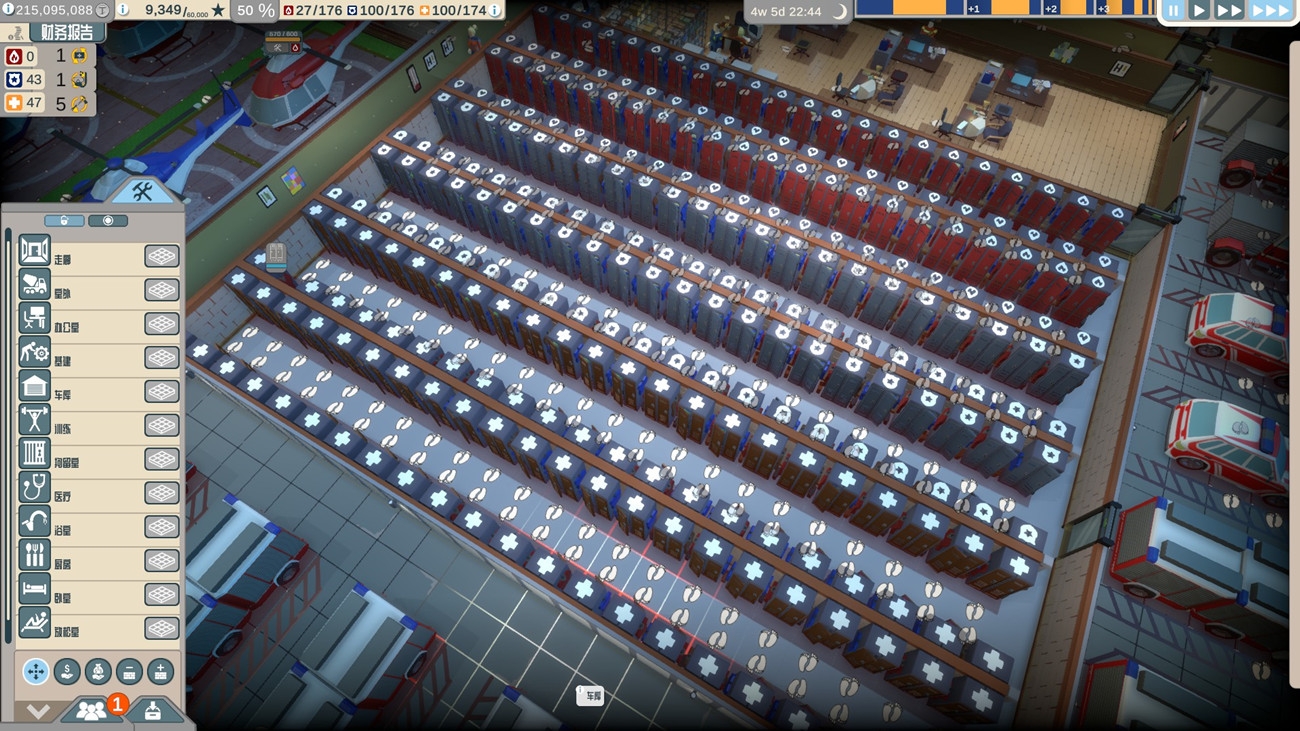
Task: Open floor plan button for 医疗 row
Action: click(162, 493)
